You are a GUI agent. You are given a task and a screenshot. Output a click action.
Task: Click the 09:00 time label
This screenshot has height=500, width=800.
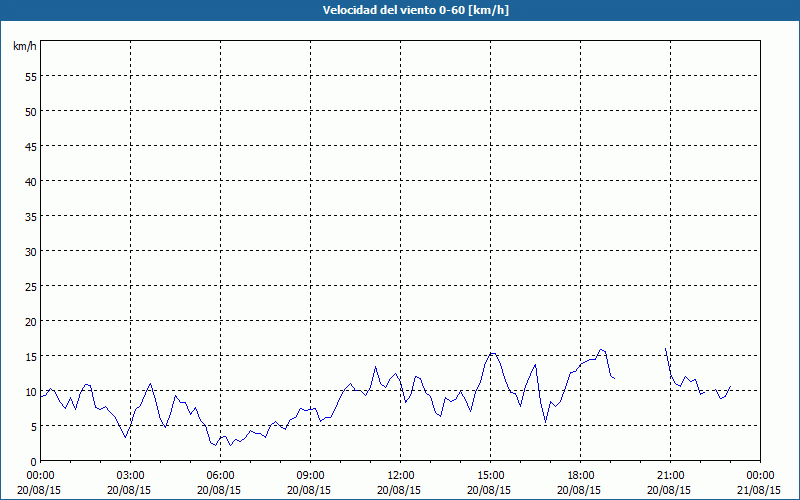[310, 476]
